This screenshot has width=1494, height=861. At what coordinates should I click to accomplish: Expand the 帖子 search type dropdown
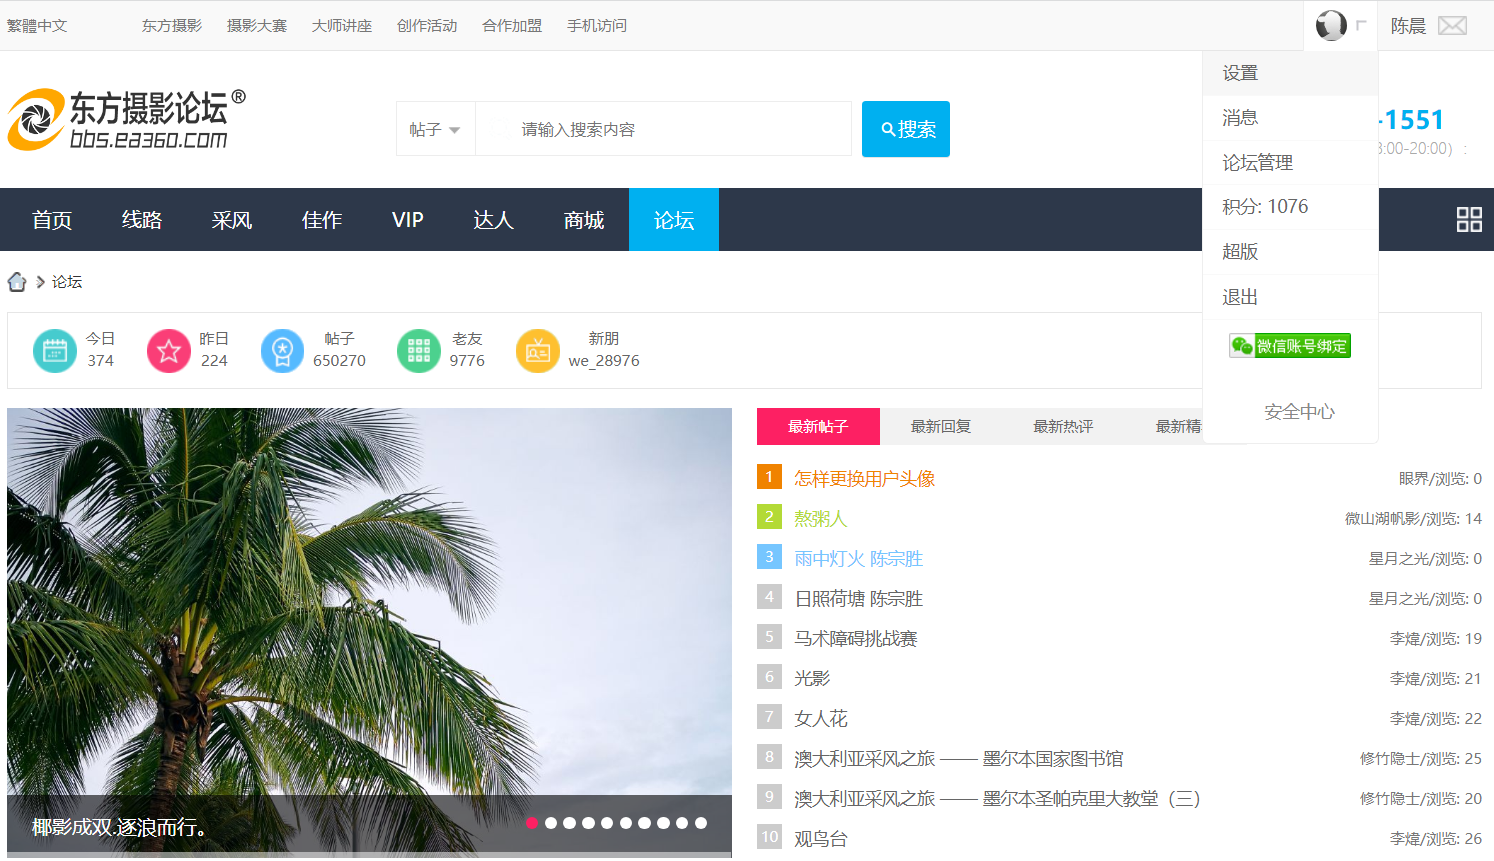coord(435,130)
